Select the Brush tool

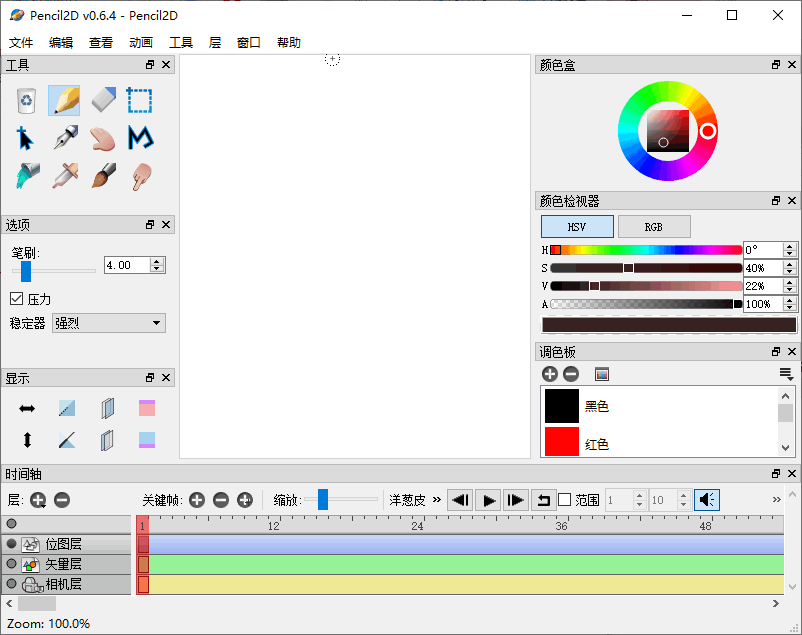(104, 176)
